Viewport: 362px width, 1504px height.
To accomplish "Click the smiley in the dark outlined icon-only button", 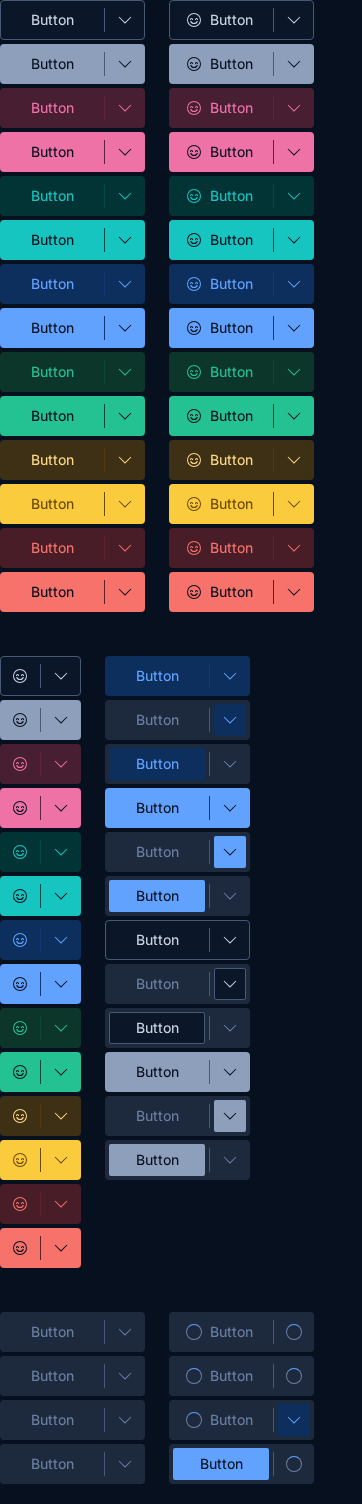I will coord(20,676).
